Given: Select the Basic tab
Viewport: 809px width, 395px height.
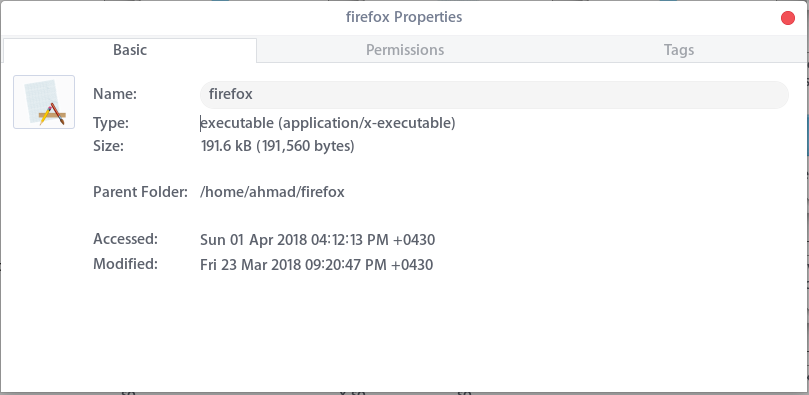Looking at the screenshot, I should pyautogui.click(x=130, y=50).
